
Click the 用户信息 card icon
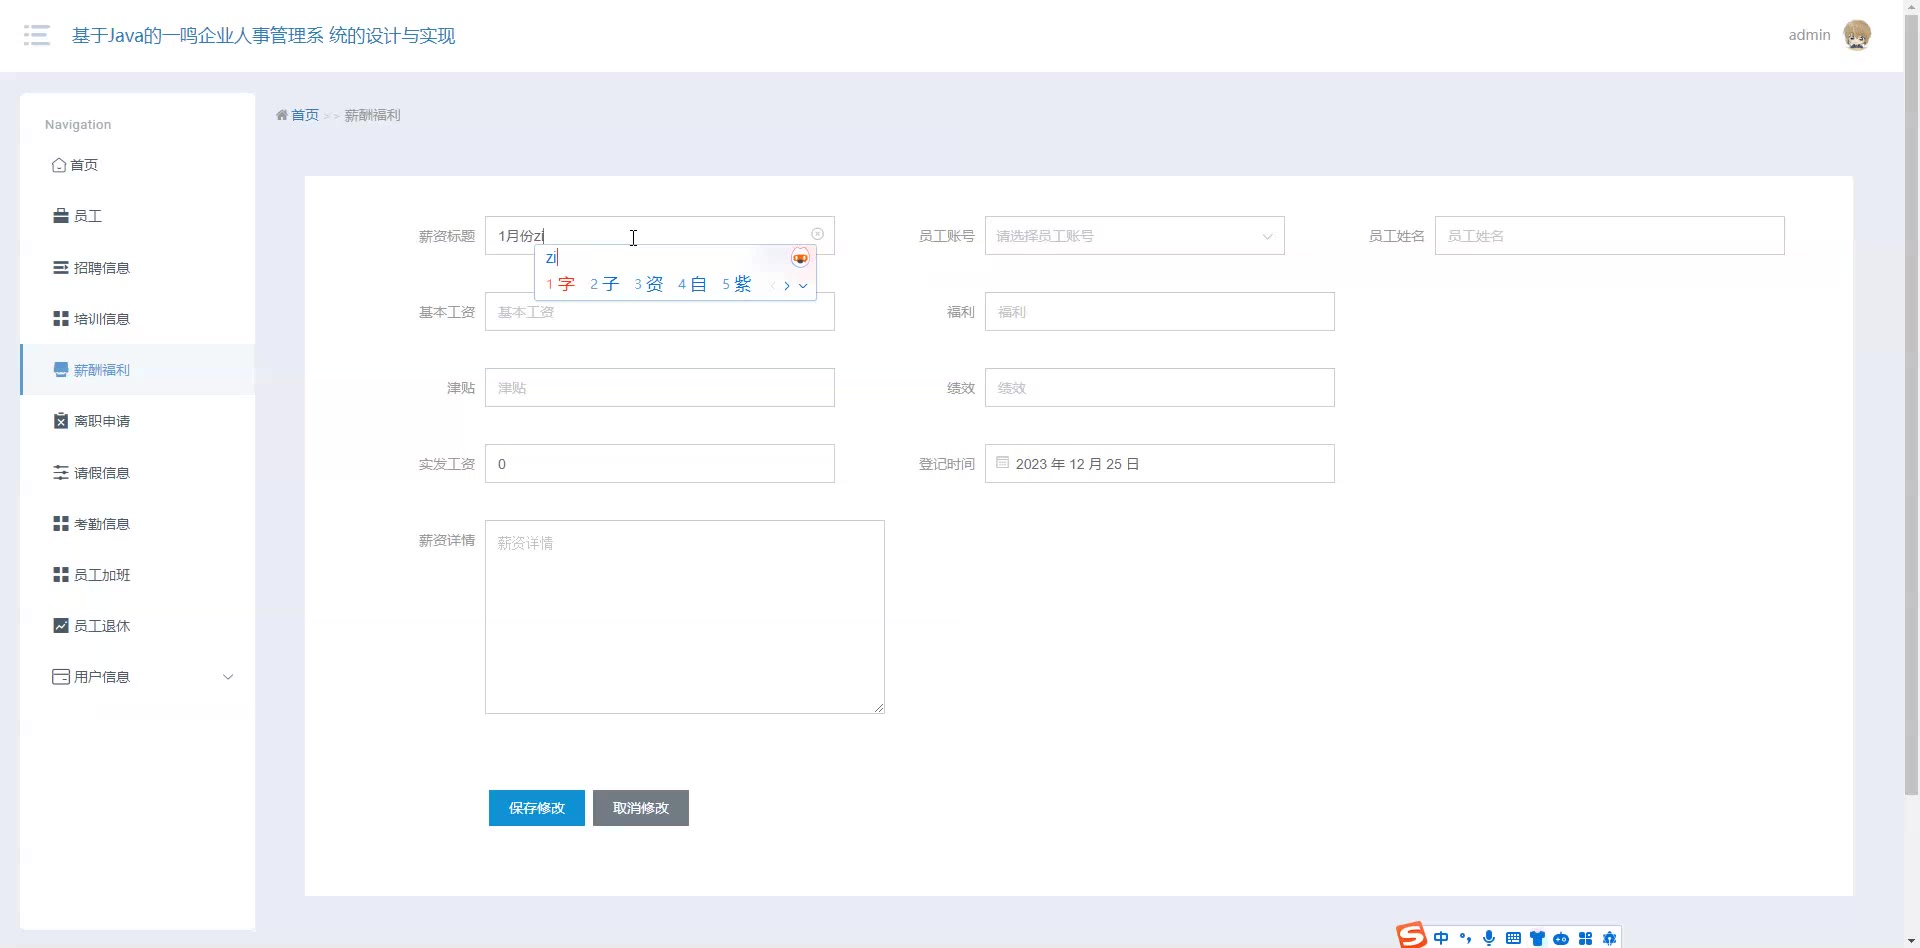(61, 677)
